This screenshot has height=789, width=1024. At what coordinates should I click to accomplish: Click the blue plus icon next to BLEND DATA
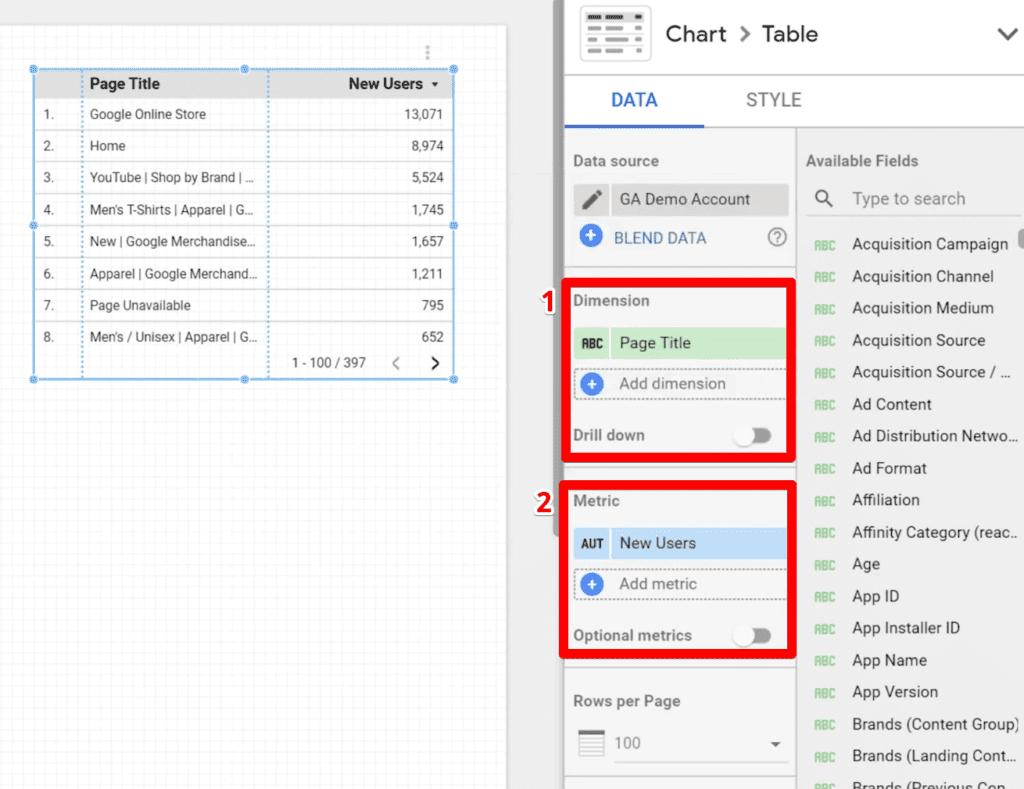click(x=591, y=237)
